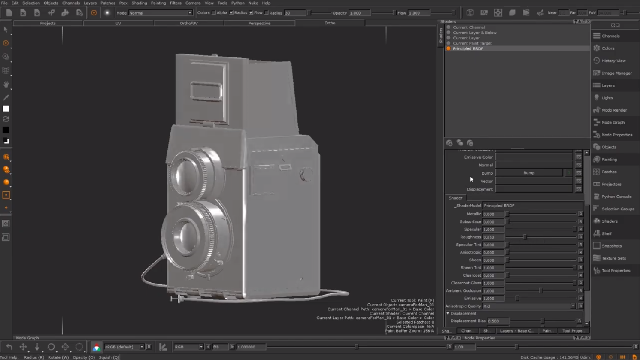Select the white foreground color swatch
The width and height of the screenshot is (640, 360).
[6, 109]
